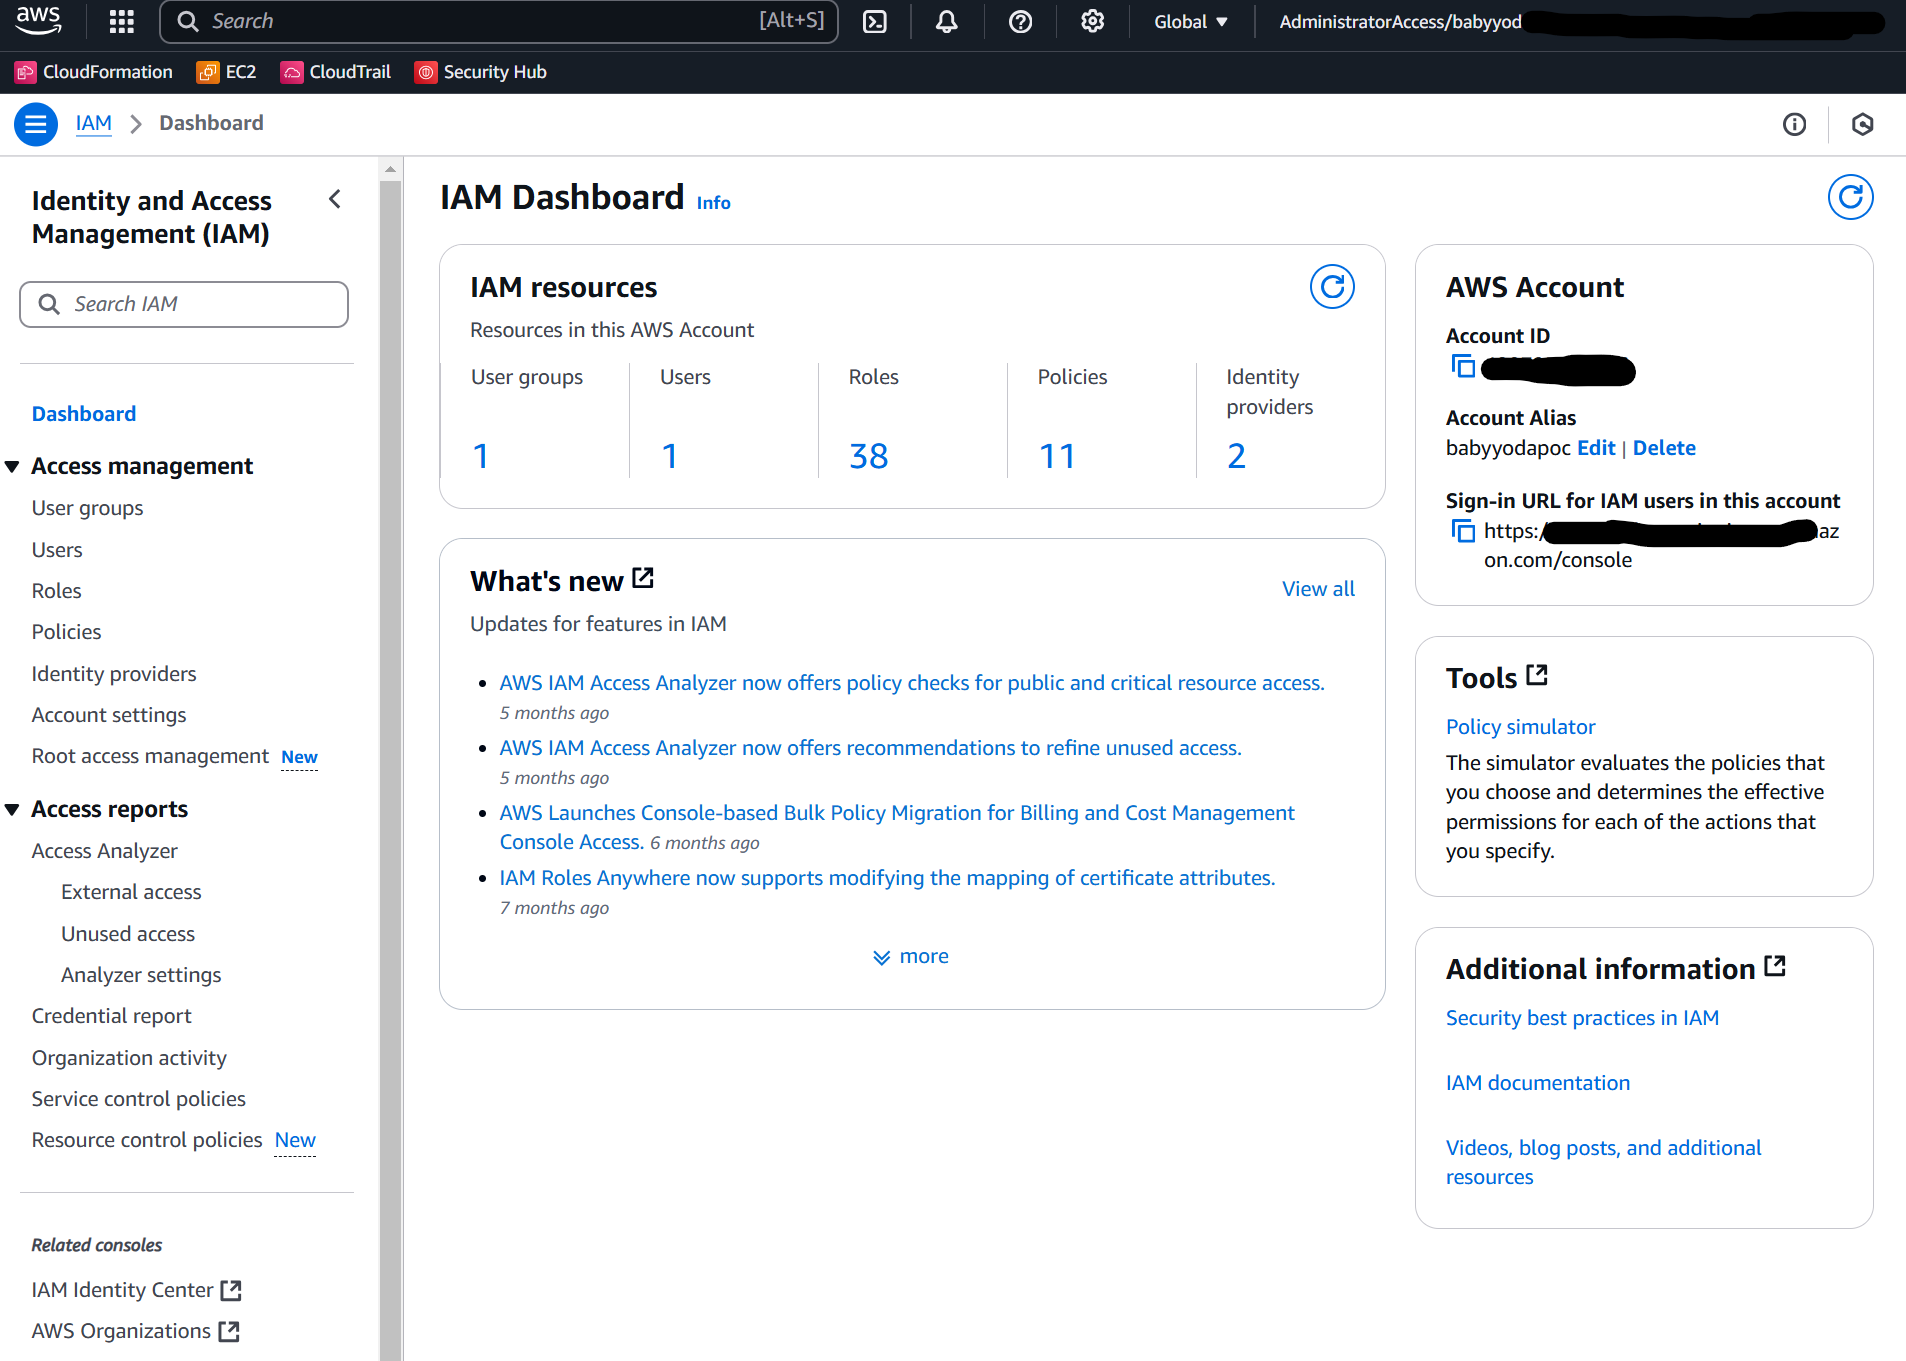Select Dashboard in the side navigation
Image resolution: width=1906 pixels, height=1361 pixels.
click(84, 414)
